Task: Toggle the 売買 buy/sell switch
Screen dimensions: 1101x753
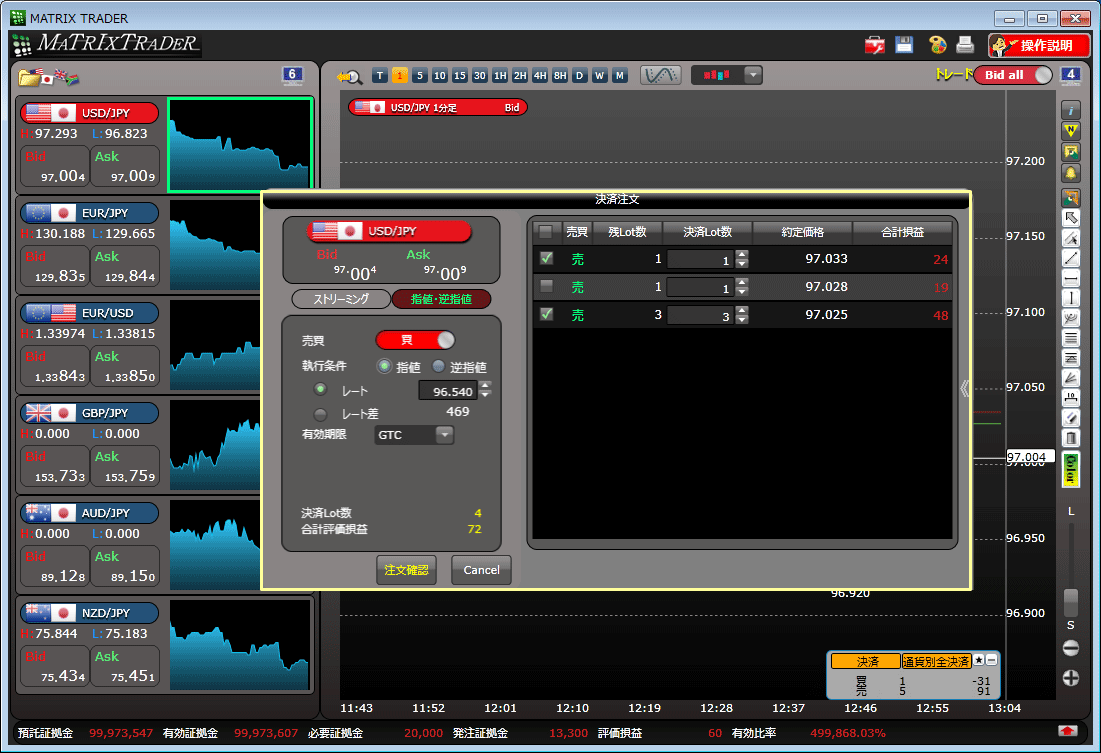Action: pos(415,340)
